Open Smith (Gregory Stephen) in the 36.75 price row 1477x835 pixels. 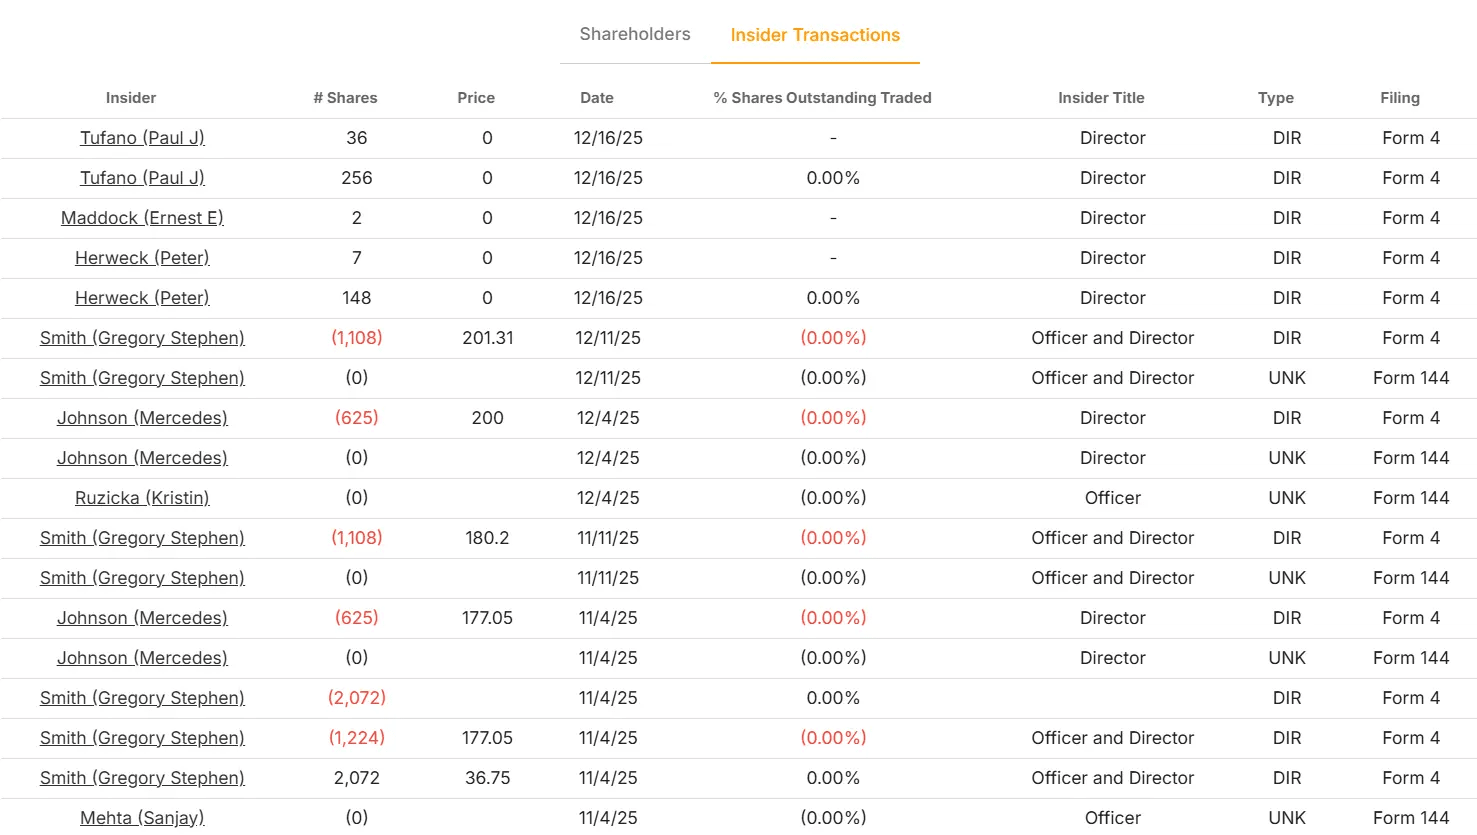142,778
